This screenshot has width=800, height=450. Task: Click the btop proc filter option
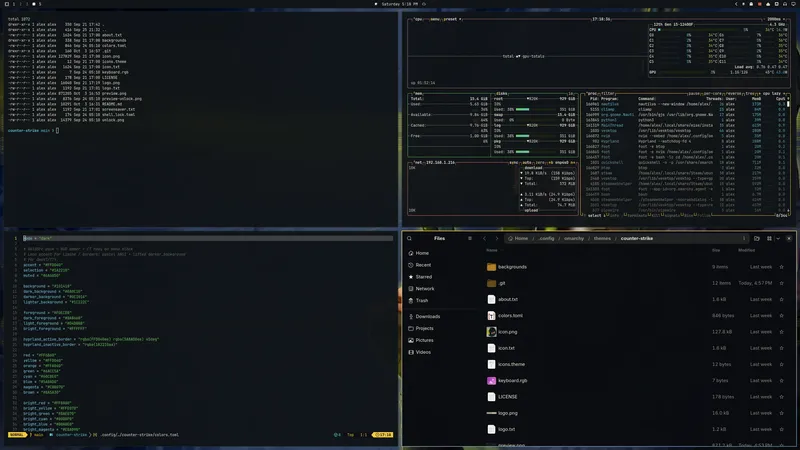pos(608,94)
